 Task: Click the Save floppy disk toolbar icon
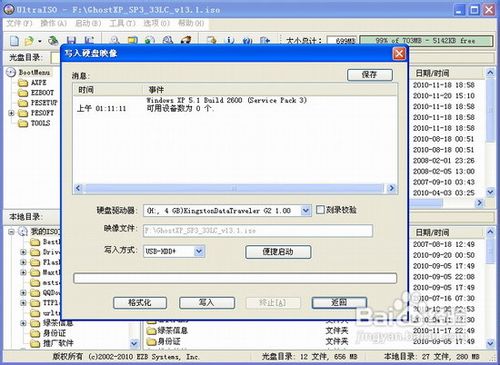click(x=71, y=41)
